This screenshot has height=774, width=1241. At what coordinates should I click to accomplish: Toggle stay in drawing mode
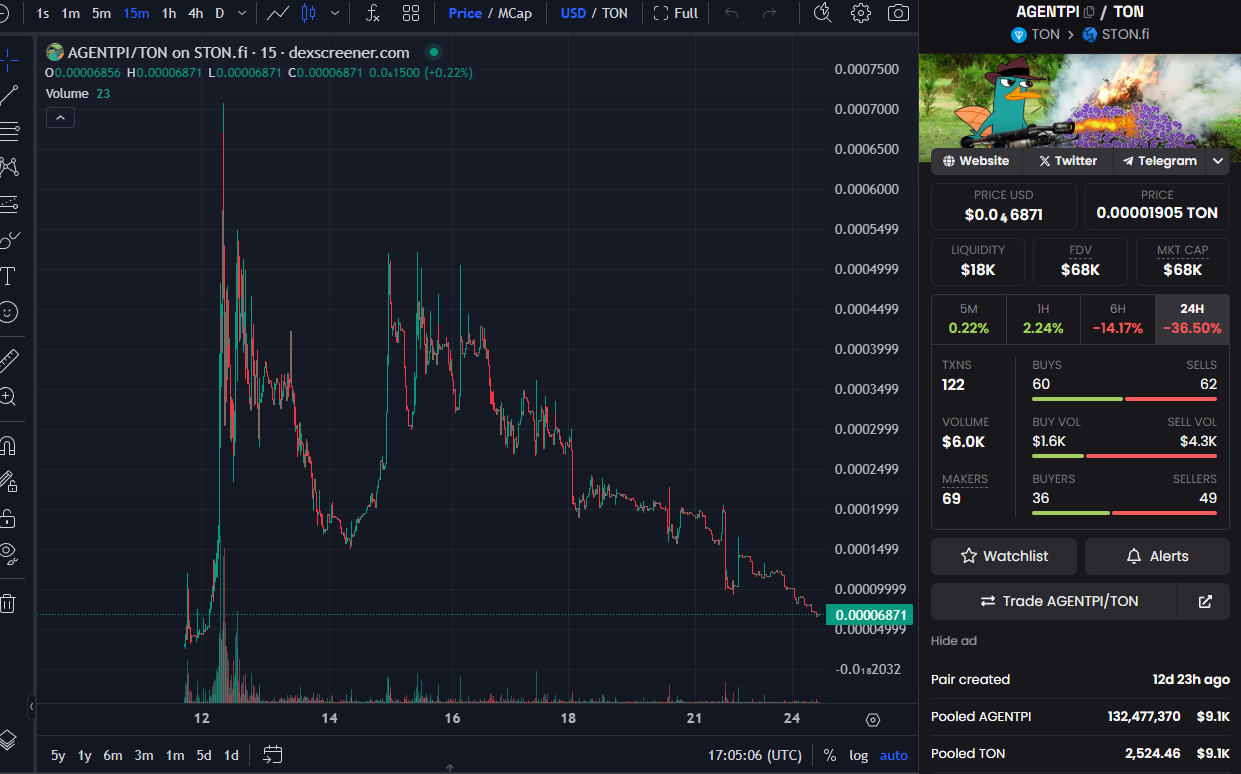coord(8,482)
